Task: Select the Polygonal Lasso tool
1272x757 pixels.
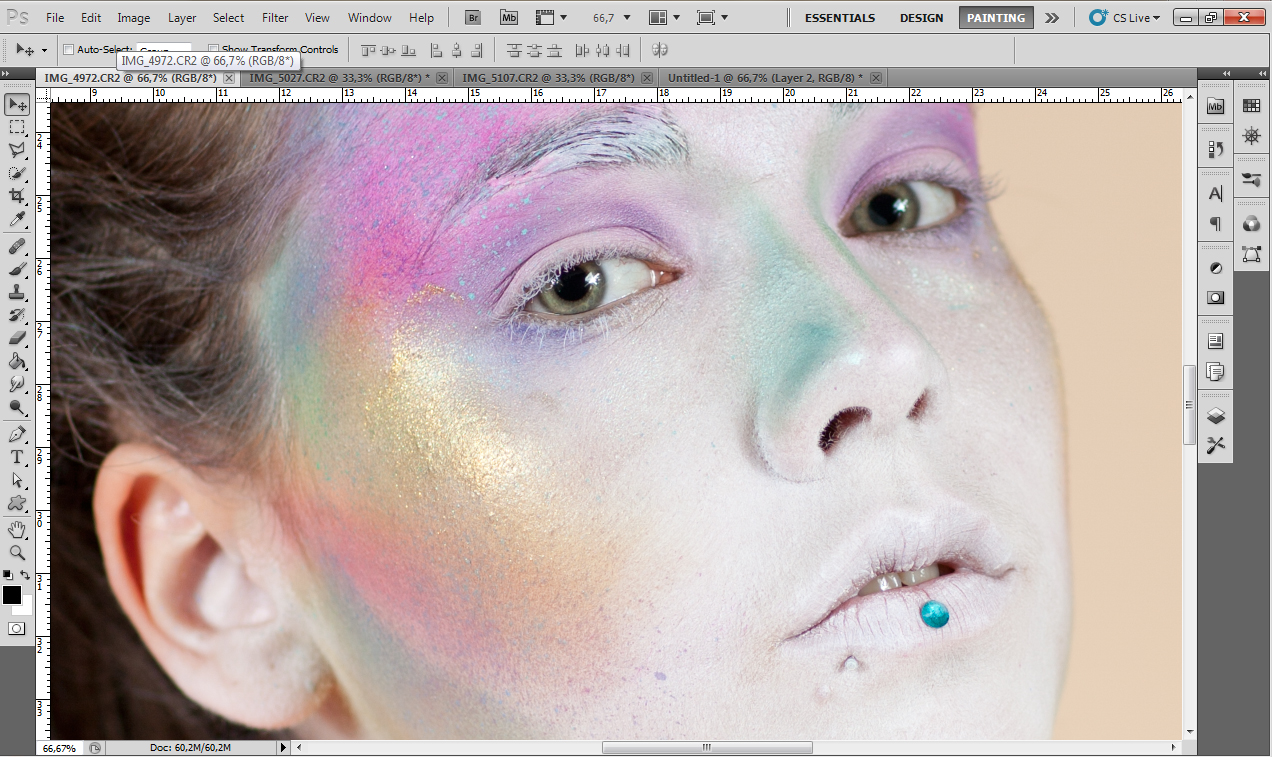Action: pos(17,150)
